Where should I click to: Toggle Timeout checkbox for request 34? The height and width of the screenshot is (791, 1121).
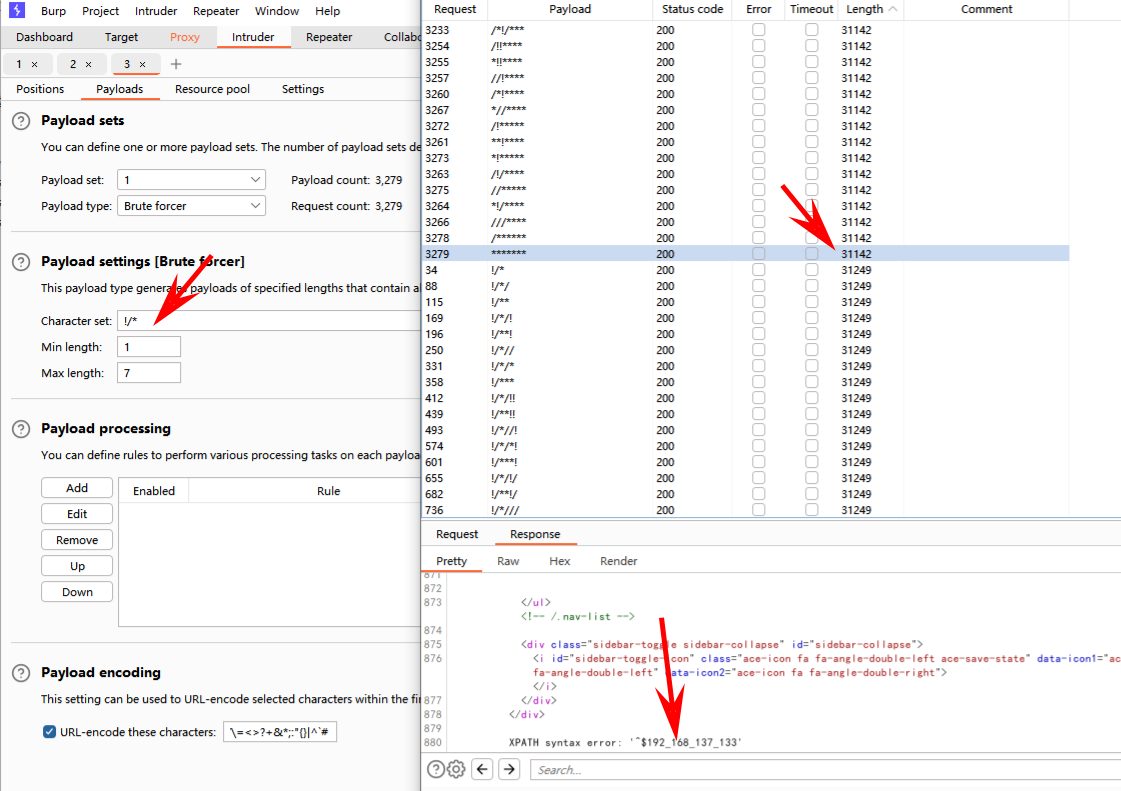click(x=811, y=270)
